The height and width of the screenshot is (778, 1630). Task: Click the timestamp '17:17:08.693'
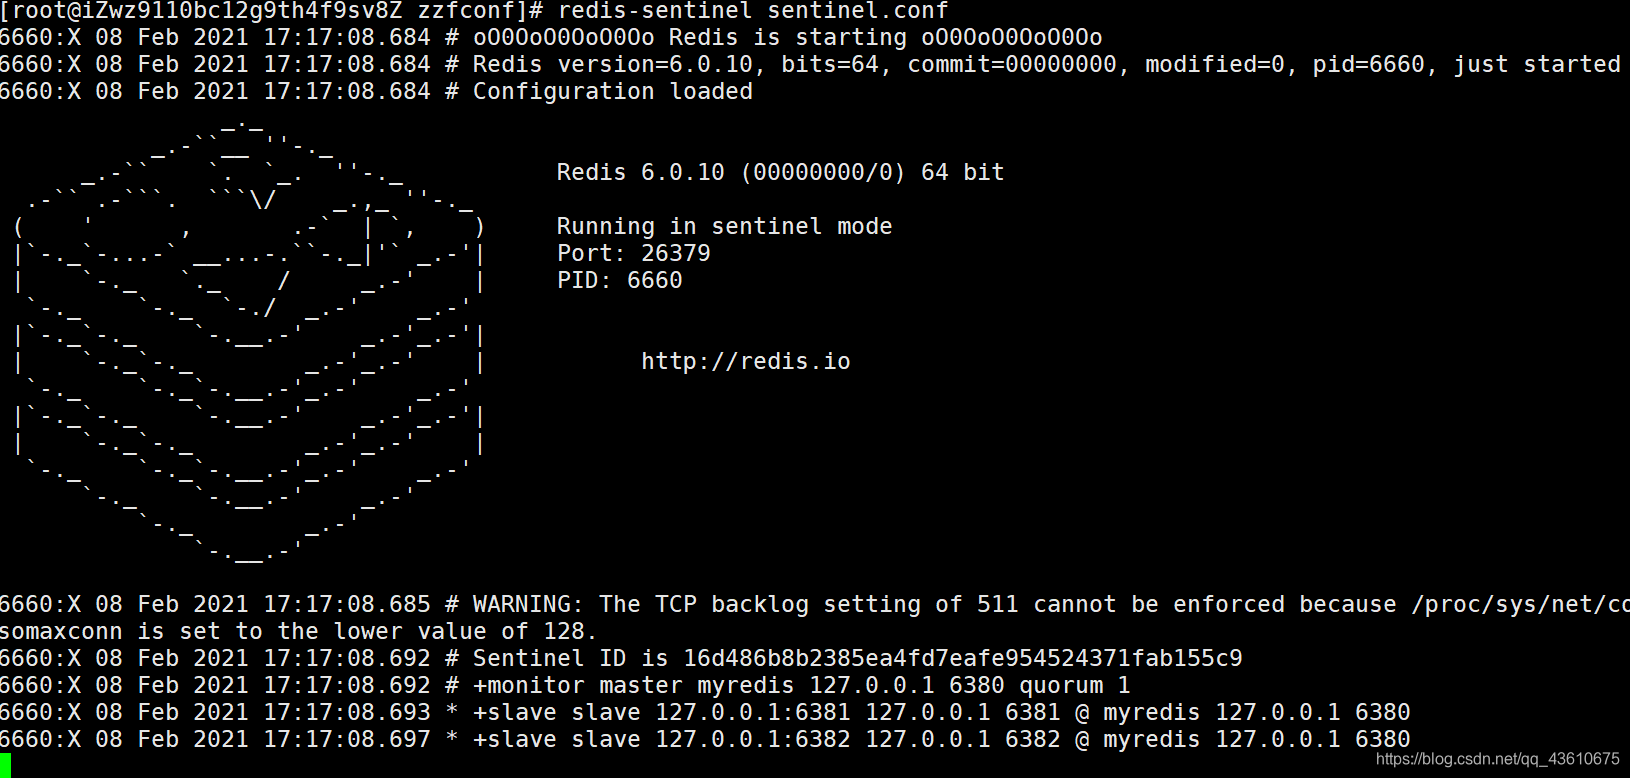[347, 712]
